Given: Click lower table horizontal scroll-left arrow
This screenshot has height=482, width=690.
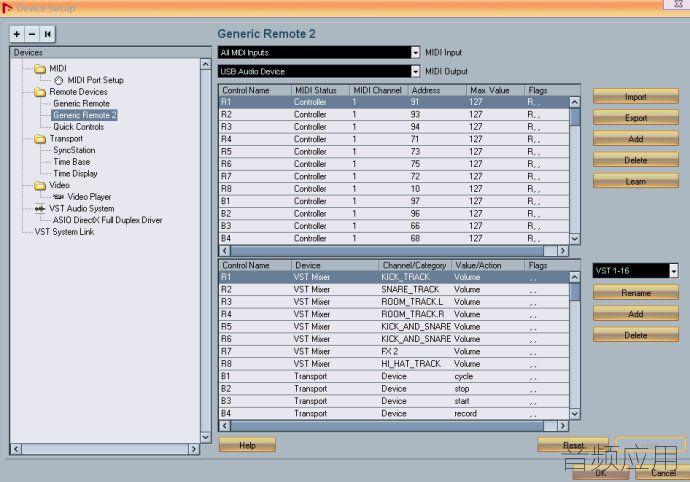Looking at the screenshot, I should (224, 426).
